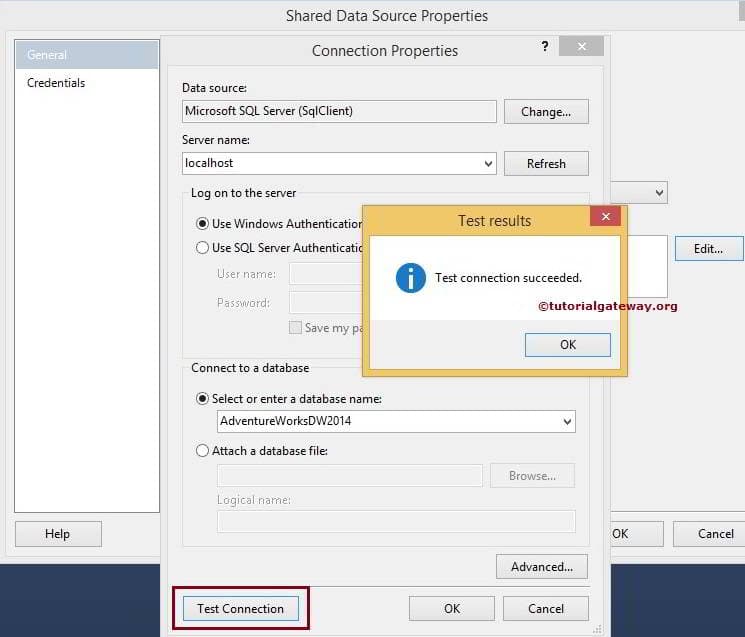This screenshot has height=637, width=745.
Task: Click the Edit... button in Shared Data Source
Action: [709, 249]
